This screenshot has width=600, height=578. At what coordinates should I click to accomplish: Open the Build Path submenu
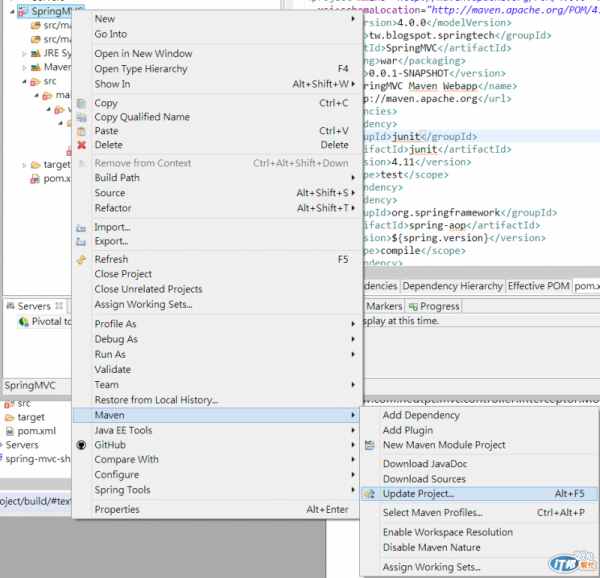pyautogui.click(x=215, y=177)
